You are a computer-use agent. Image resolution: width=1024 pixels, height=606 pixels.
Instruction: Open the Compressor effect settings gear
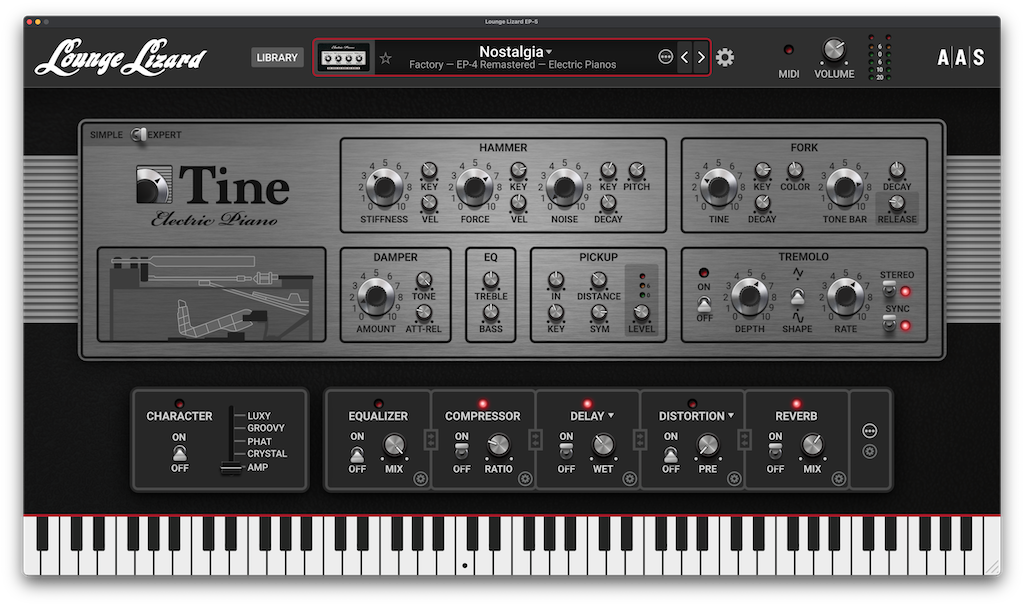coord(525,479)
